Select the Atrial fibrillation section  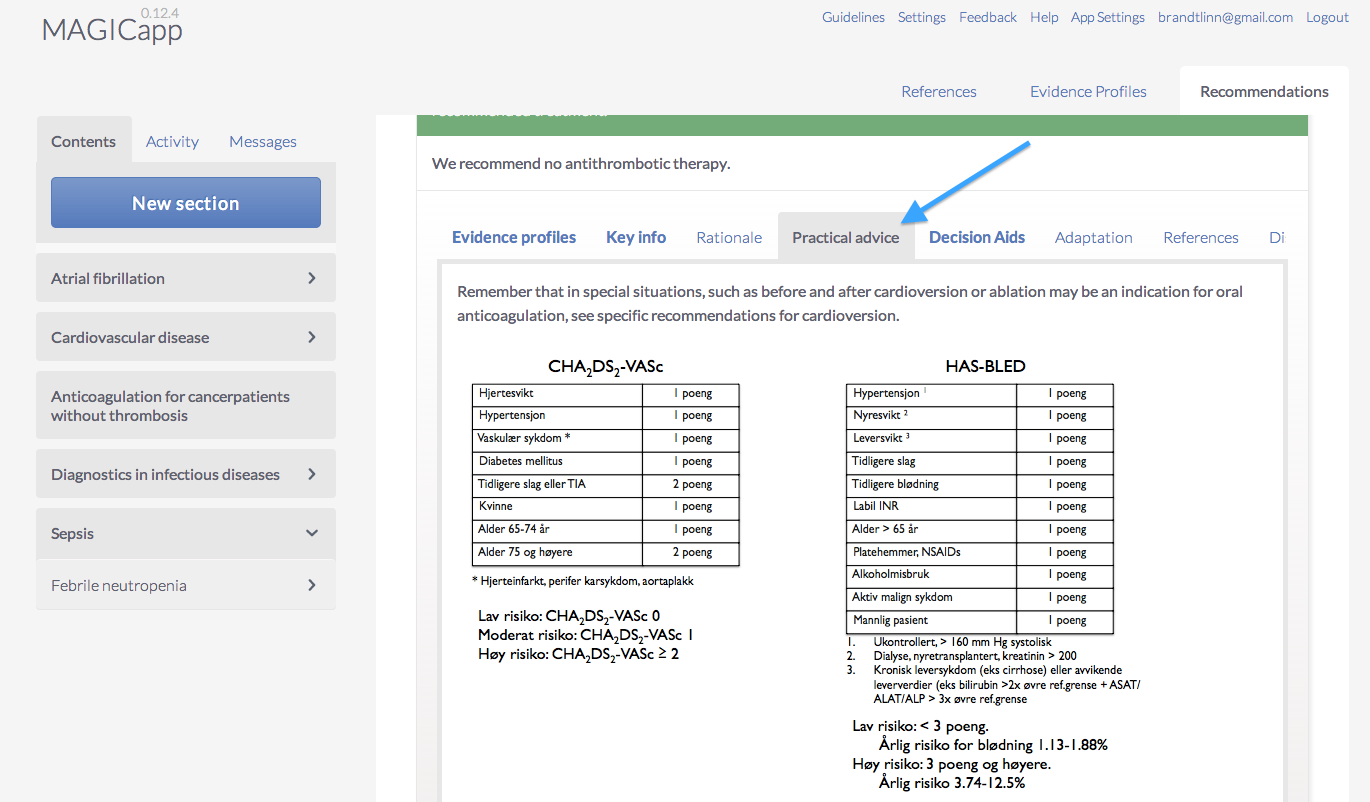[x=186, y=278]
